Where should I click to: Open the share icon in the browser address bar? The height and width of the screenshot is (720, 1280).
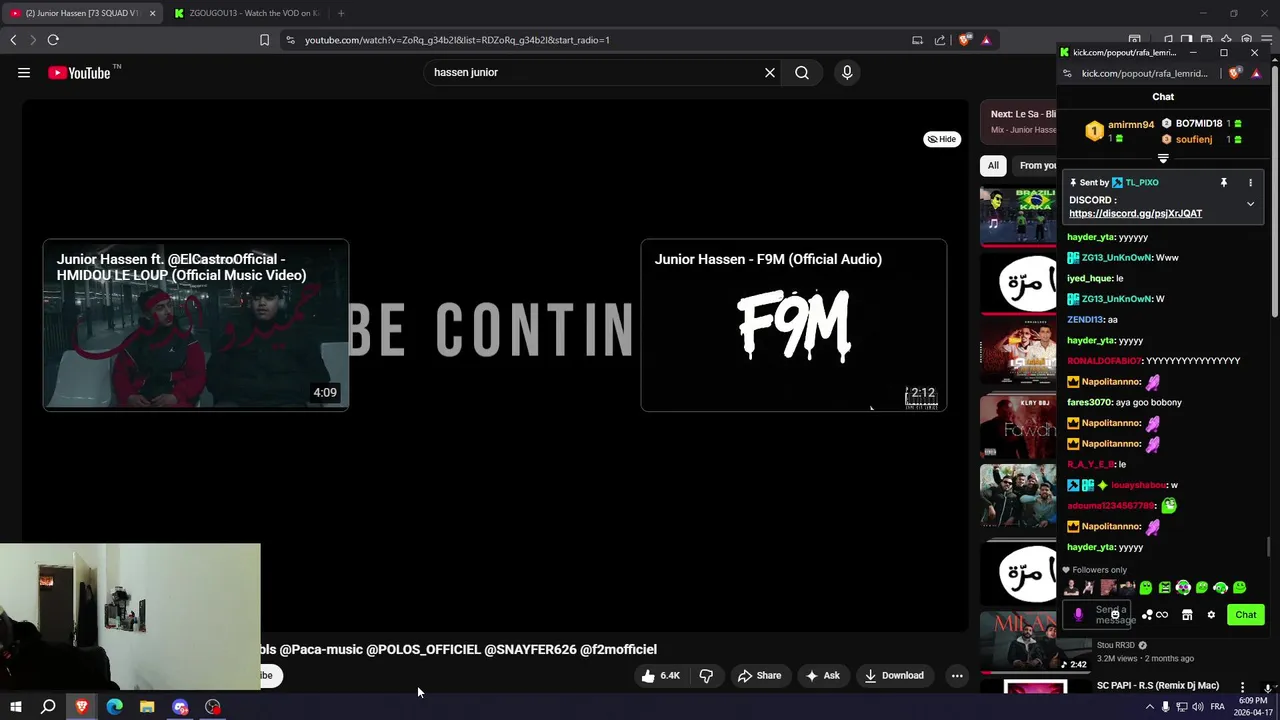point(940,40)
